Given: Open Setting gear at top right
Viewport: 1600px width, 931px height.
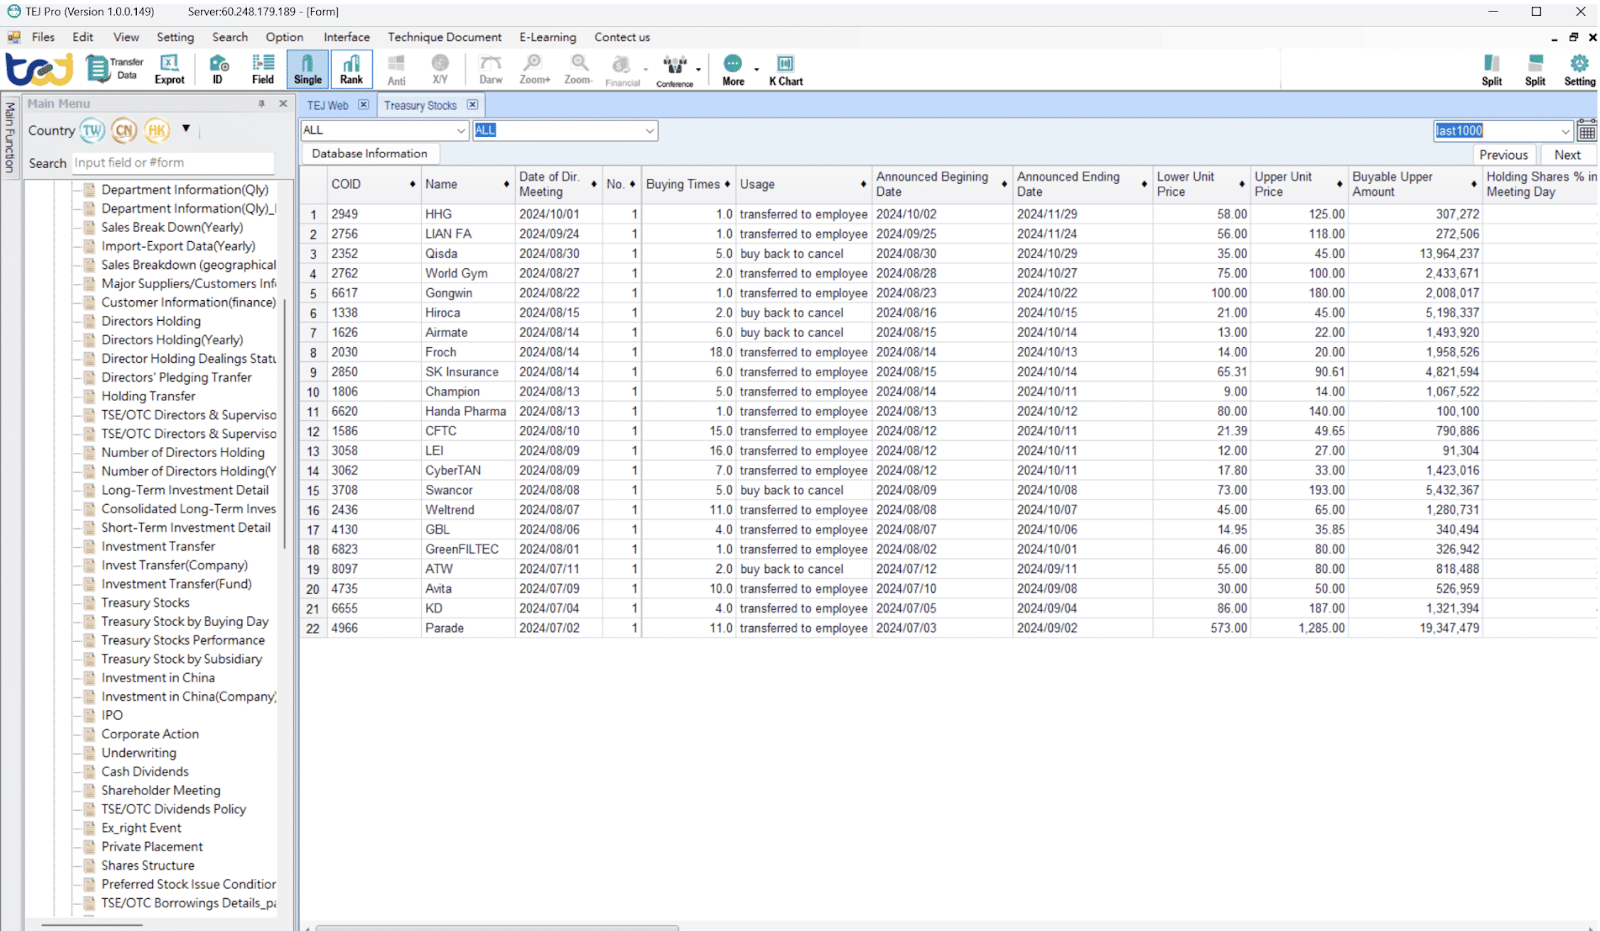Looking at the screenshot, I should tap(1579, 68).
